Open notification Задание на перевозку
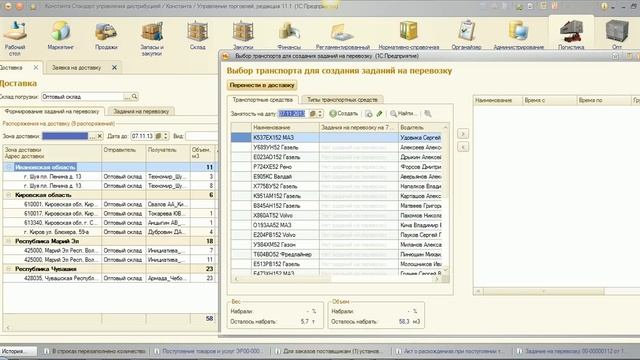The width and height of the screenshot is (640, 360). coord(571,351)
